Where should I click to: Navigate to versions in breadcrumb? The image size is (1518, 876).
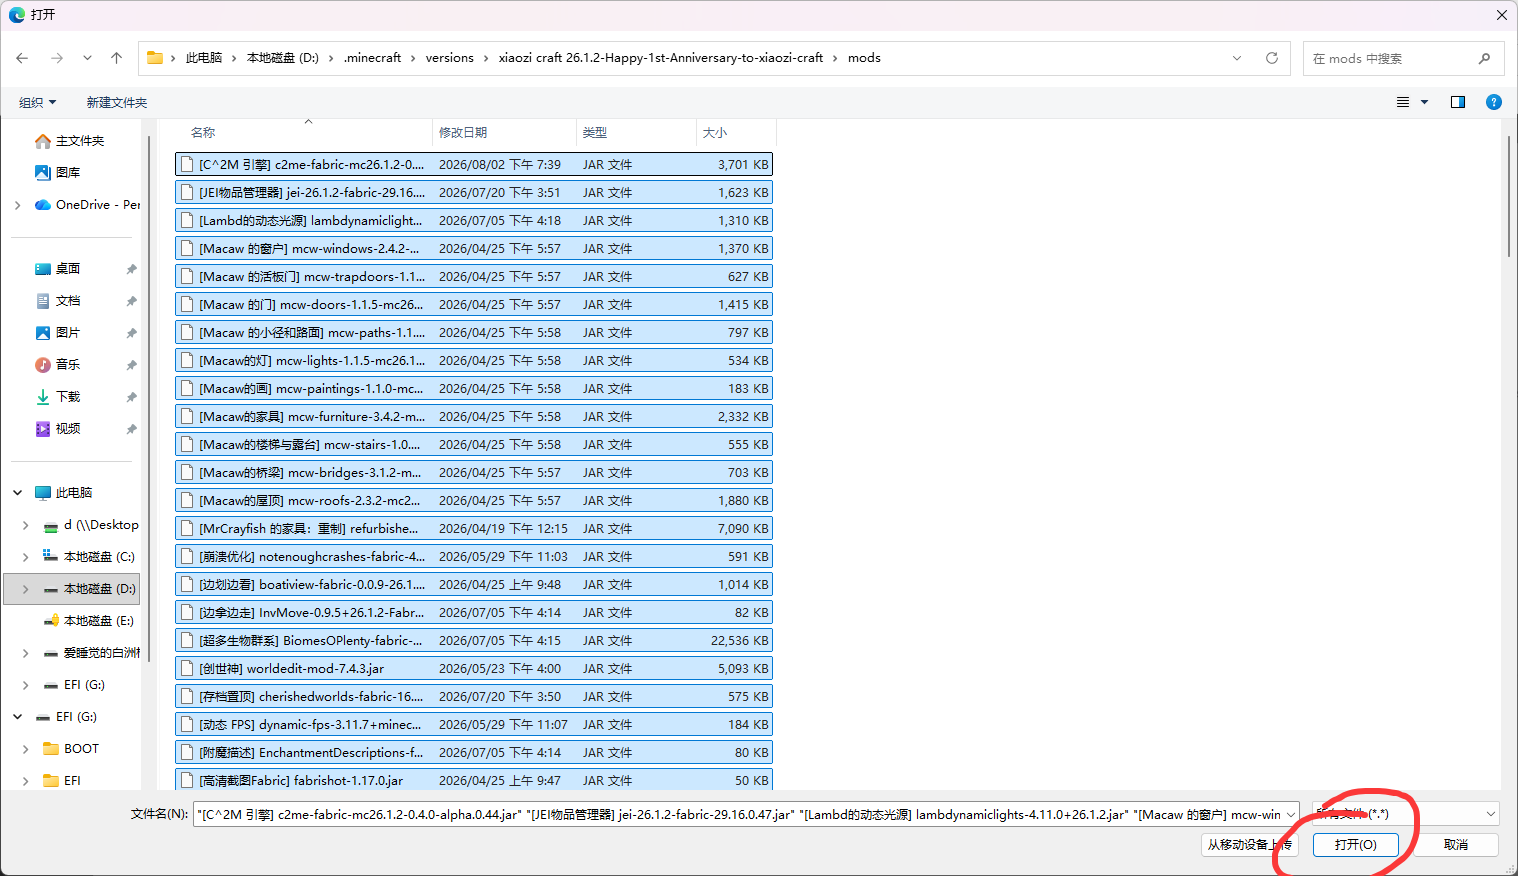click(x=449, y=58)
